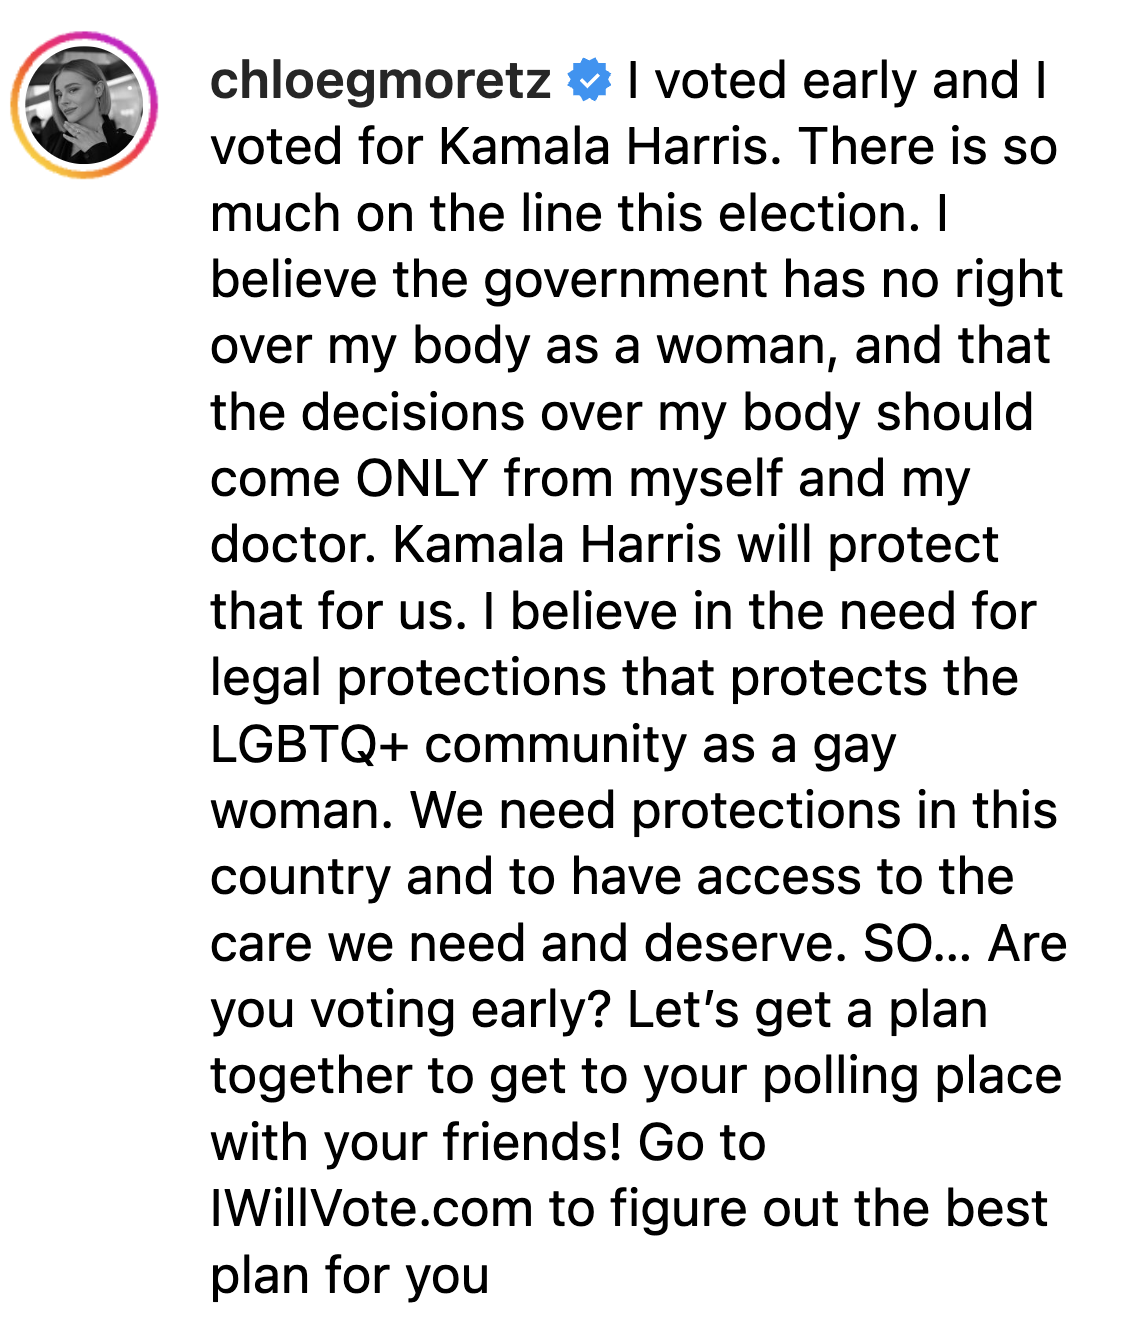Click the blue verified badge icon
Screen dimensions: 1132x1328
(x=590, y=81)
